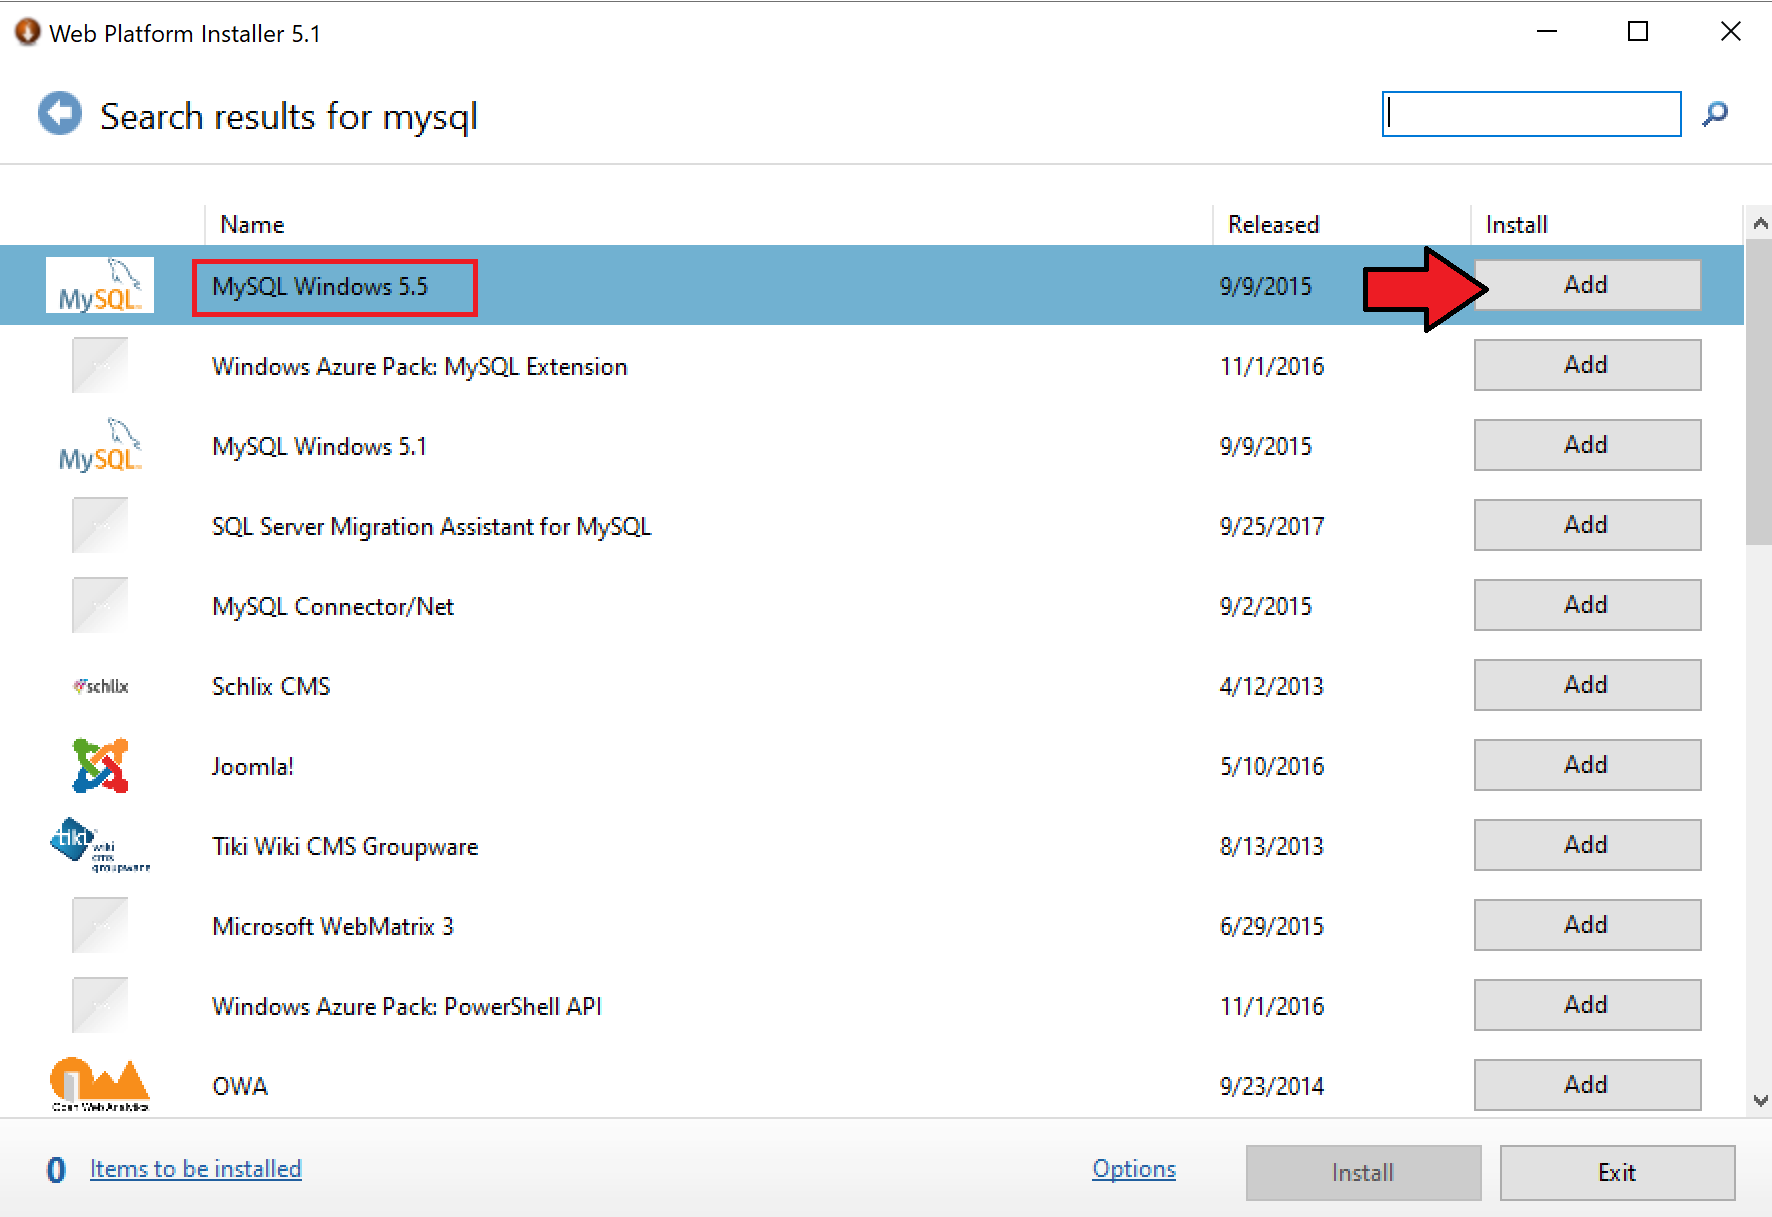Select Microsoft WebMatrix 3 name
This screenshot has height=1217, width=1772.
coord(333,927)
